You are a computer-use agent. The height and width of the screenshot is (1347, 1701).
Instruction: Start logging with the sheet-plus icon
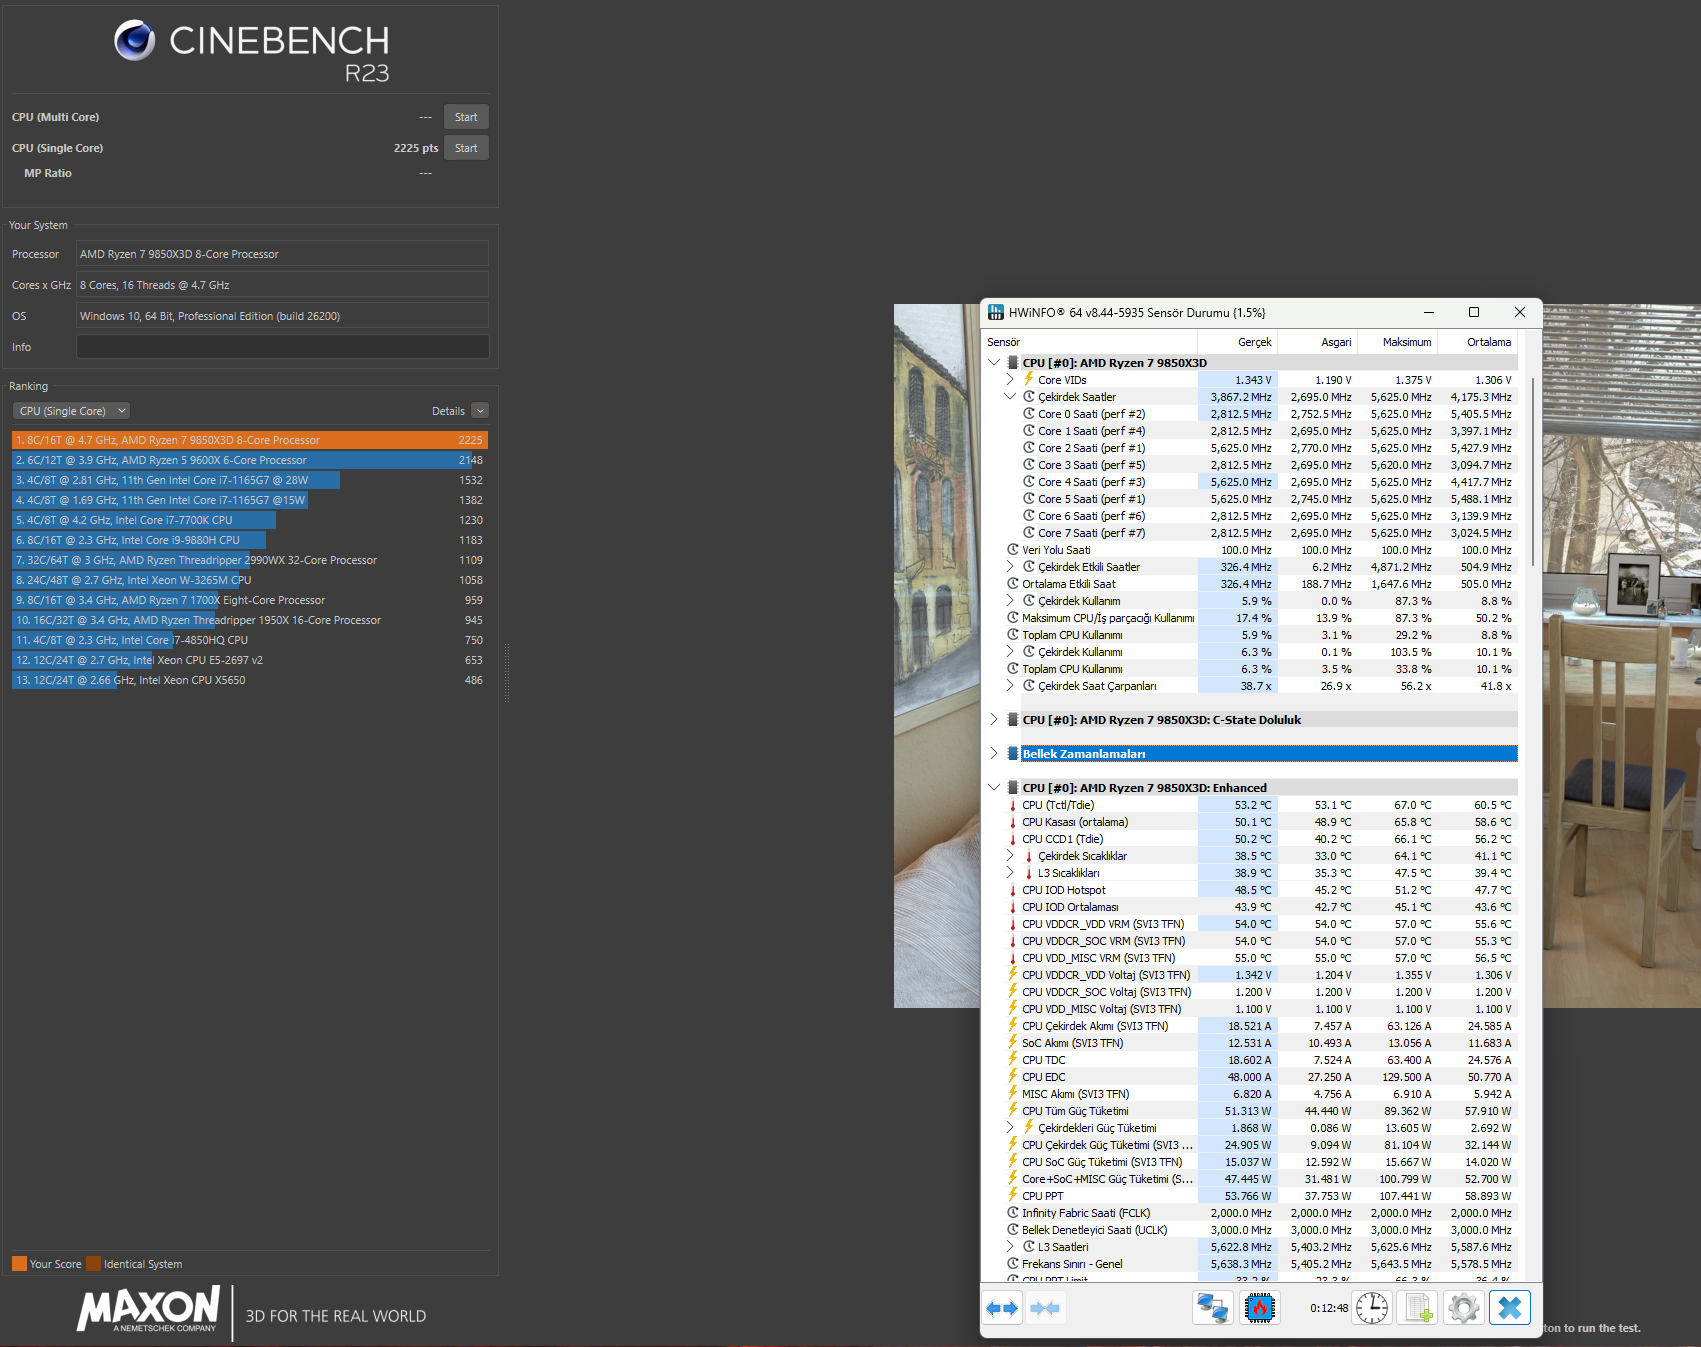tap(1418, 1308)
